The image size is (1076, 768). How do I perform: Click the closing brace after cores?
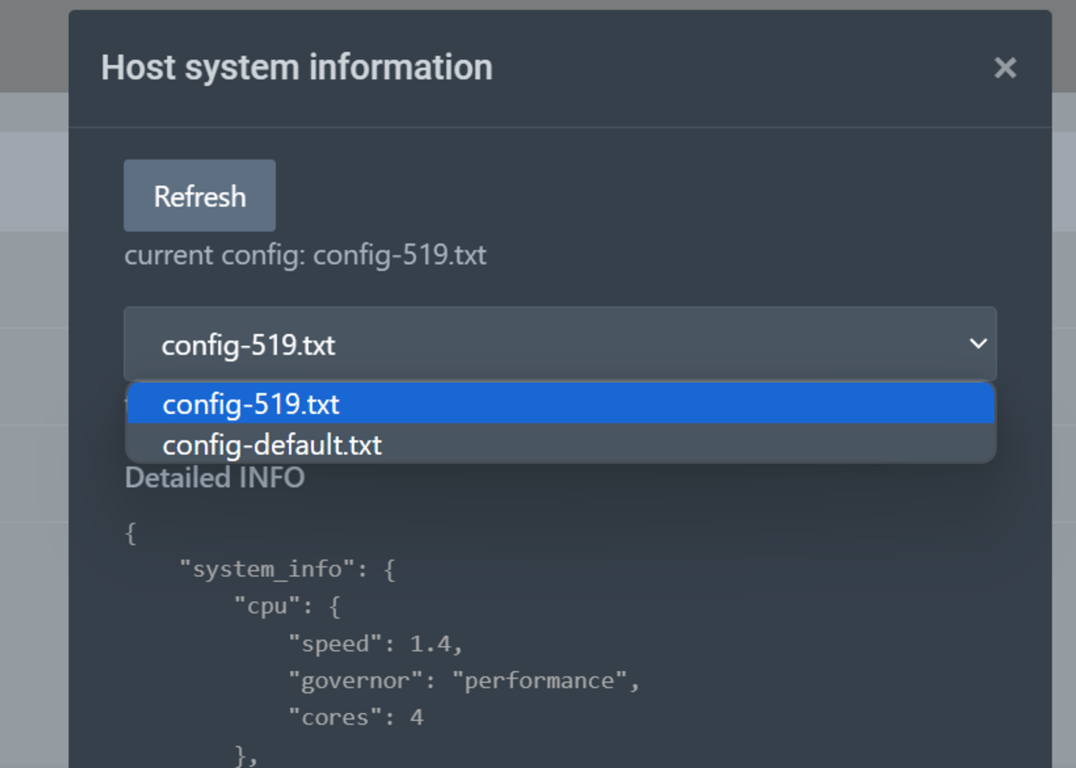pyautogui.click(x=240, y=755)
